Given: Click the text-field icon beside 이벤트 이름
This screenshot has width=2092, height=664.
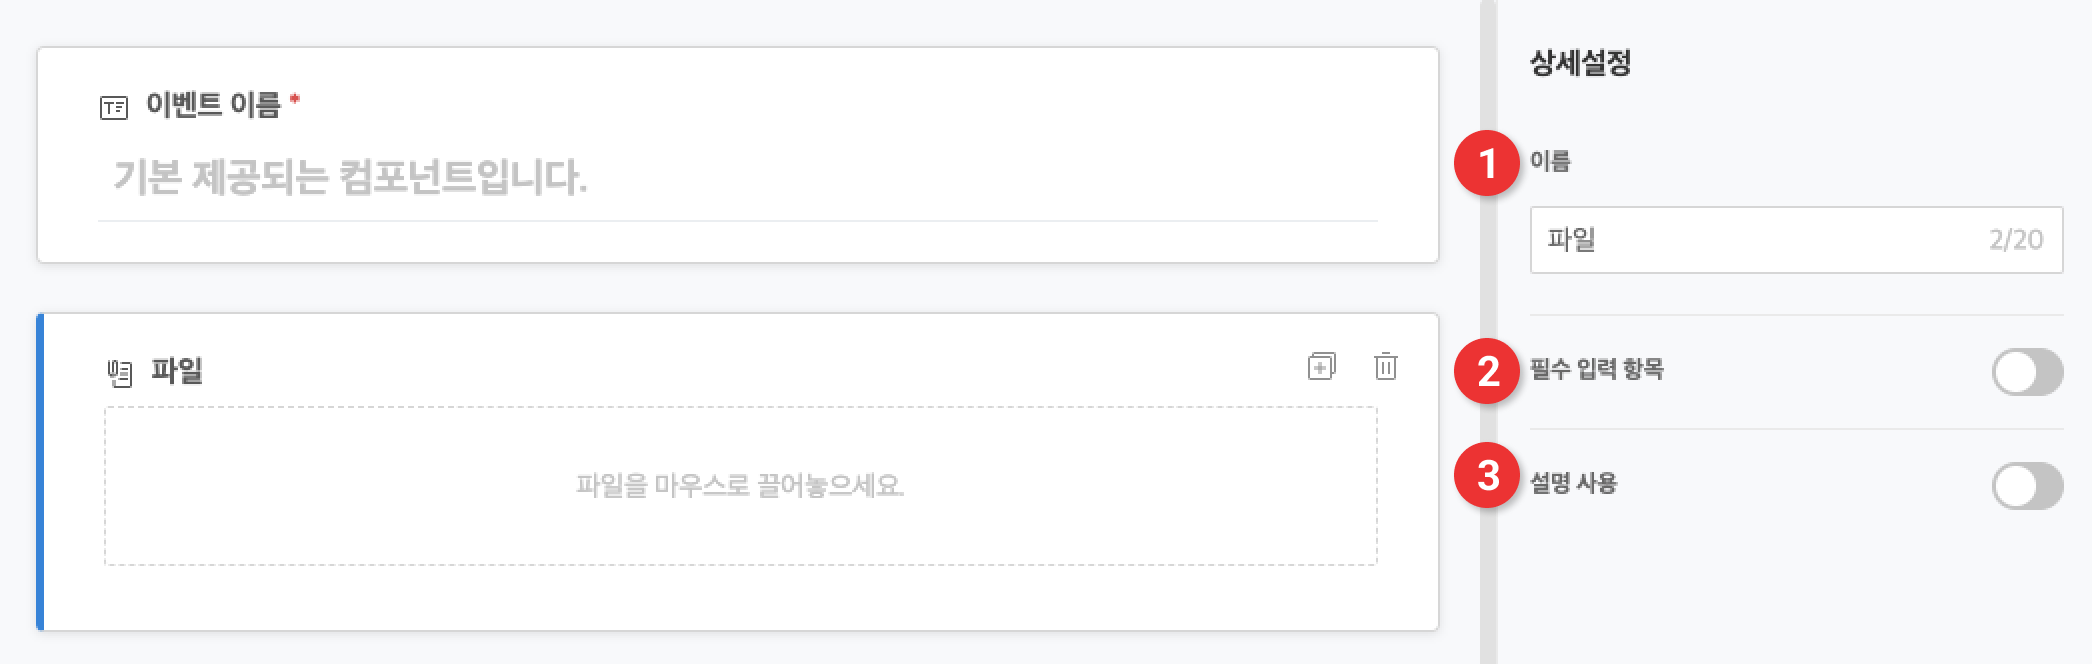Looking at the screenshot, I should (x=114, y=107).
